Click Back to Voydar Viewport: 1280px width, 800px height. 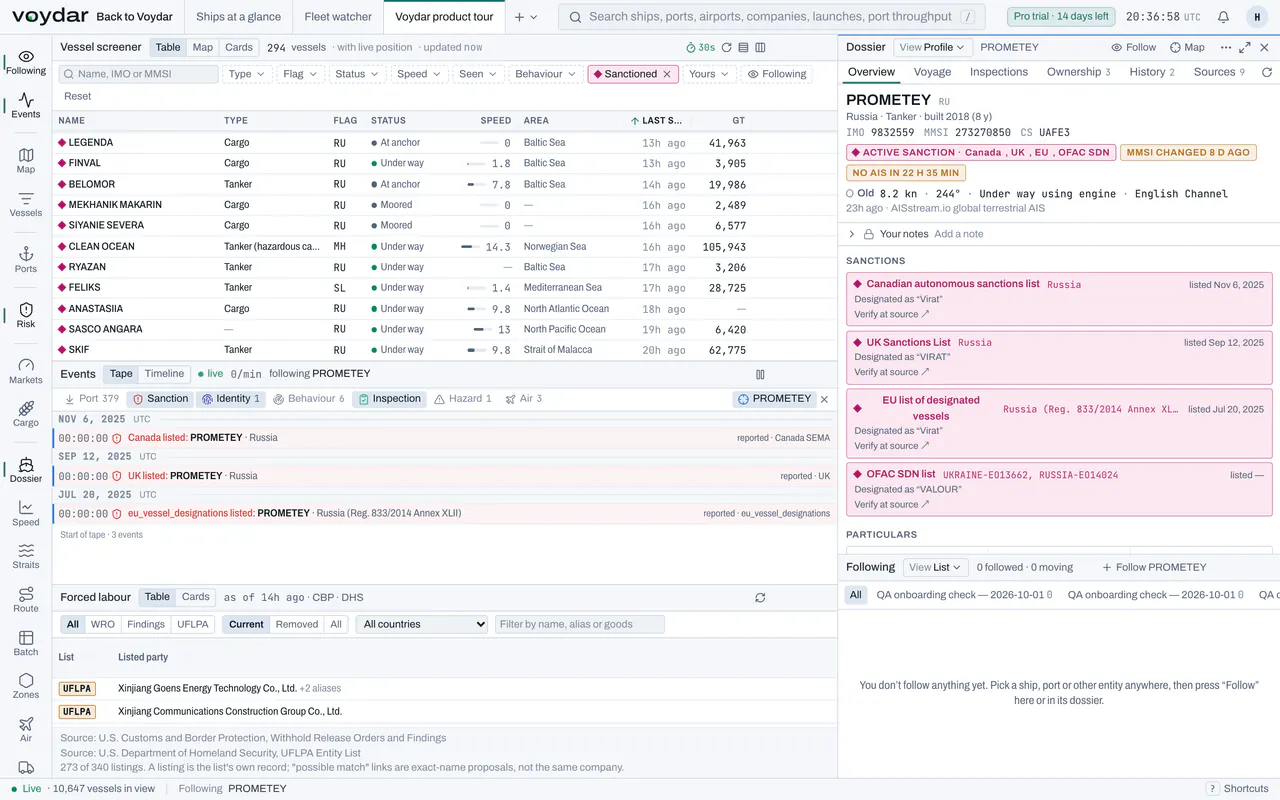coord(134,17)
